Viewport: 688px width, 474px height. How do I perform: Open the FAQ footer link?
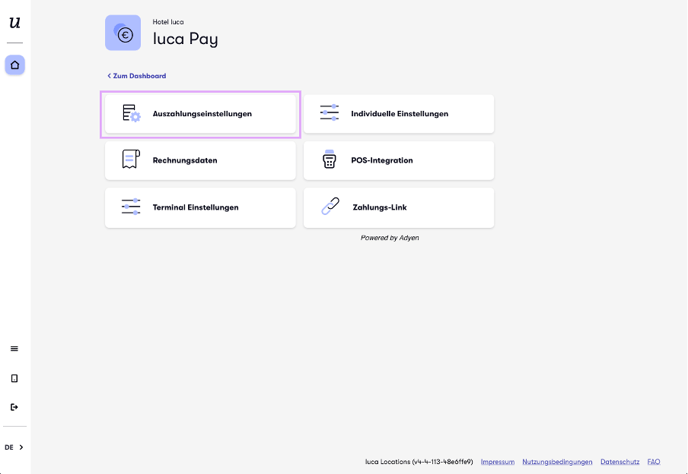click(654, 462)
